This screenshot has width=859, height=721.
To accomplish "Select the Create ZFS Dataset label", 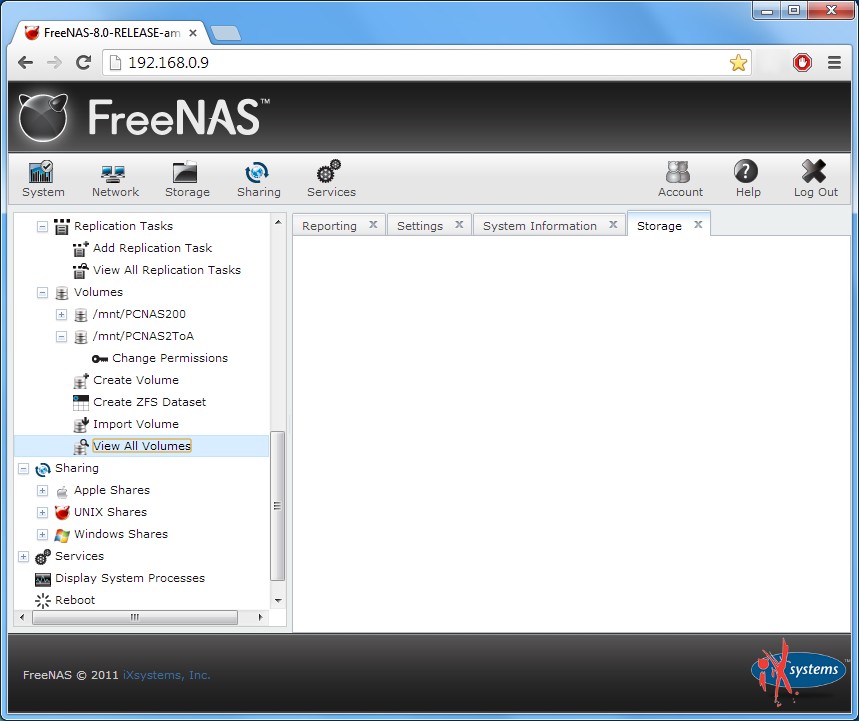I will (150, 402).
